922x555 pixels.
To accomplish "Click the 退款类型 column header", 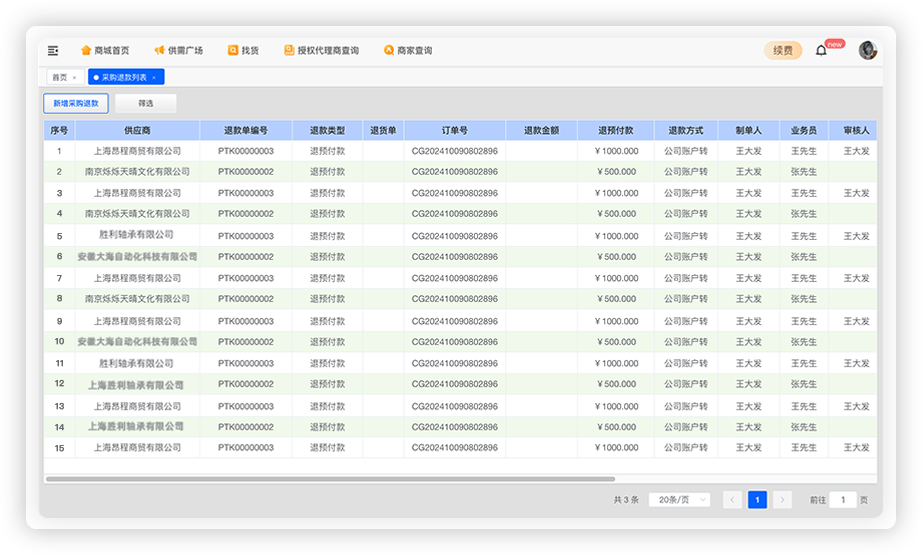I will [x=328, y=131].
